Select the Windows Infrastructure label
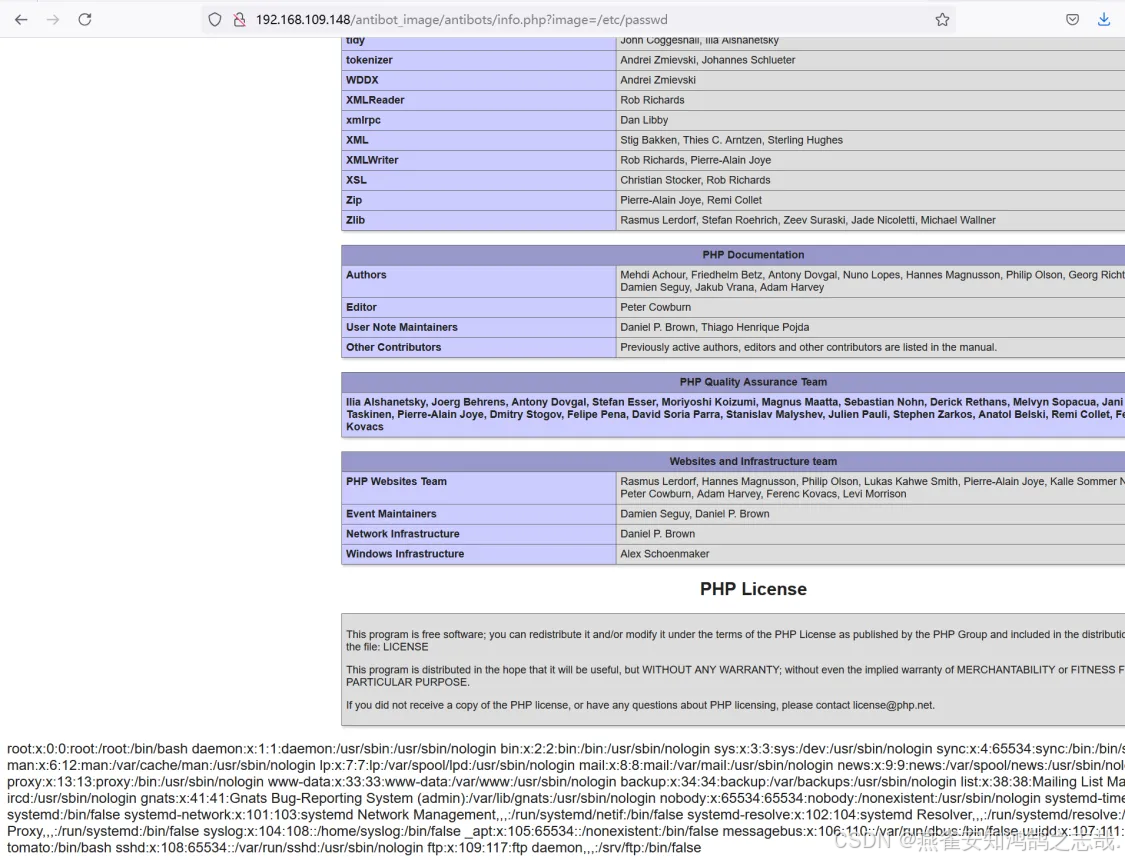Viewport: 1125px width, 860px height. (405, 554)
